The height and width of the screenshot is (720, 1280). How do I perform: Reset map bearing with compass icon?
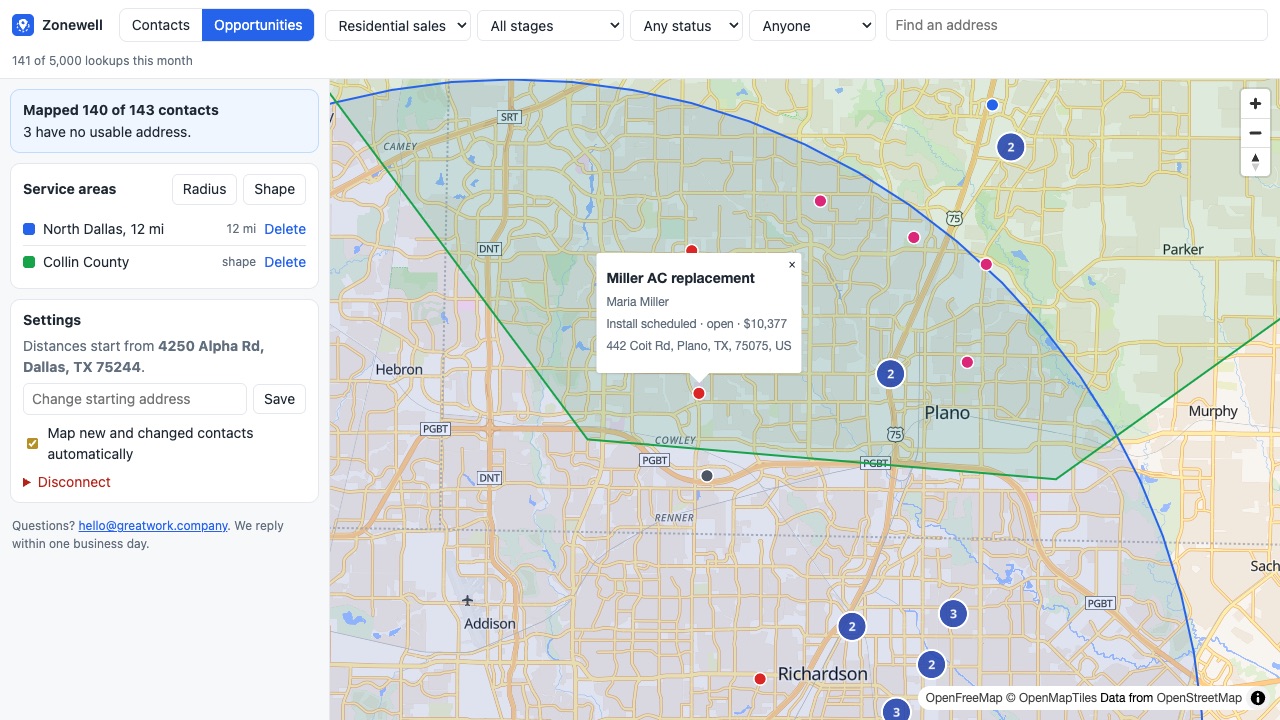click(1255, 161)
